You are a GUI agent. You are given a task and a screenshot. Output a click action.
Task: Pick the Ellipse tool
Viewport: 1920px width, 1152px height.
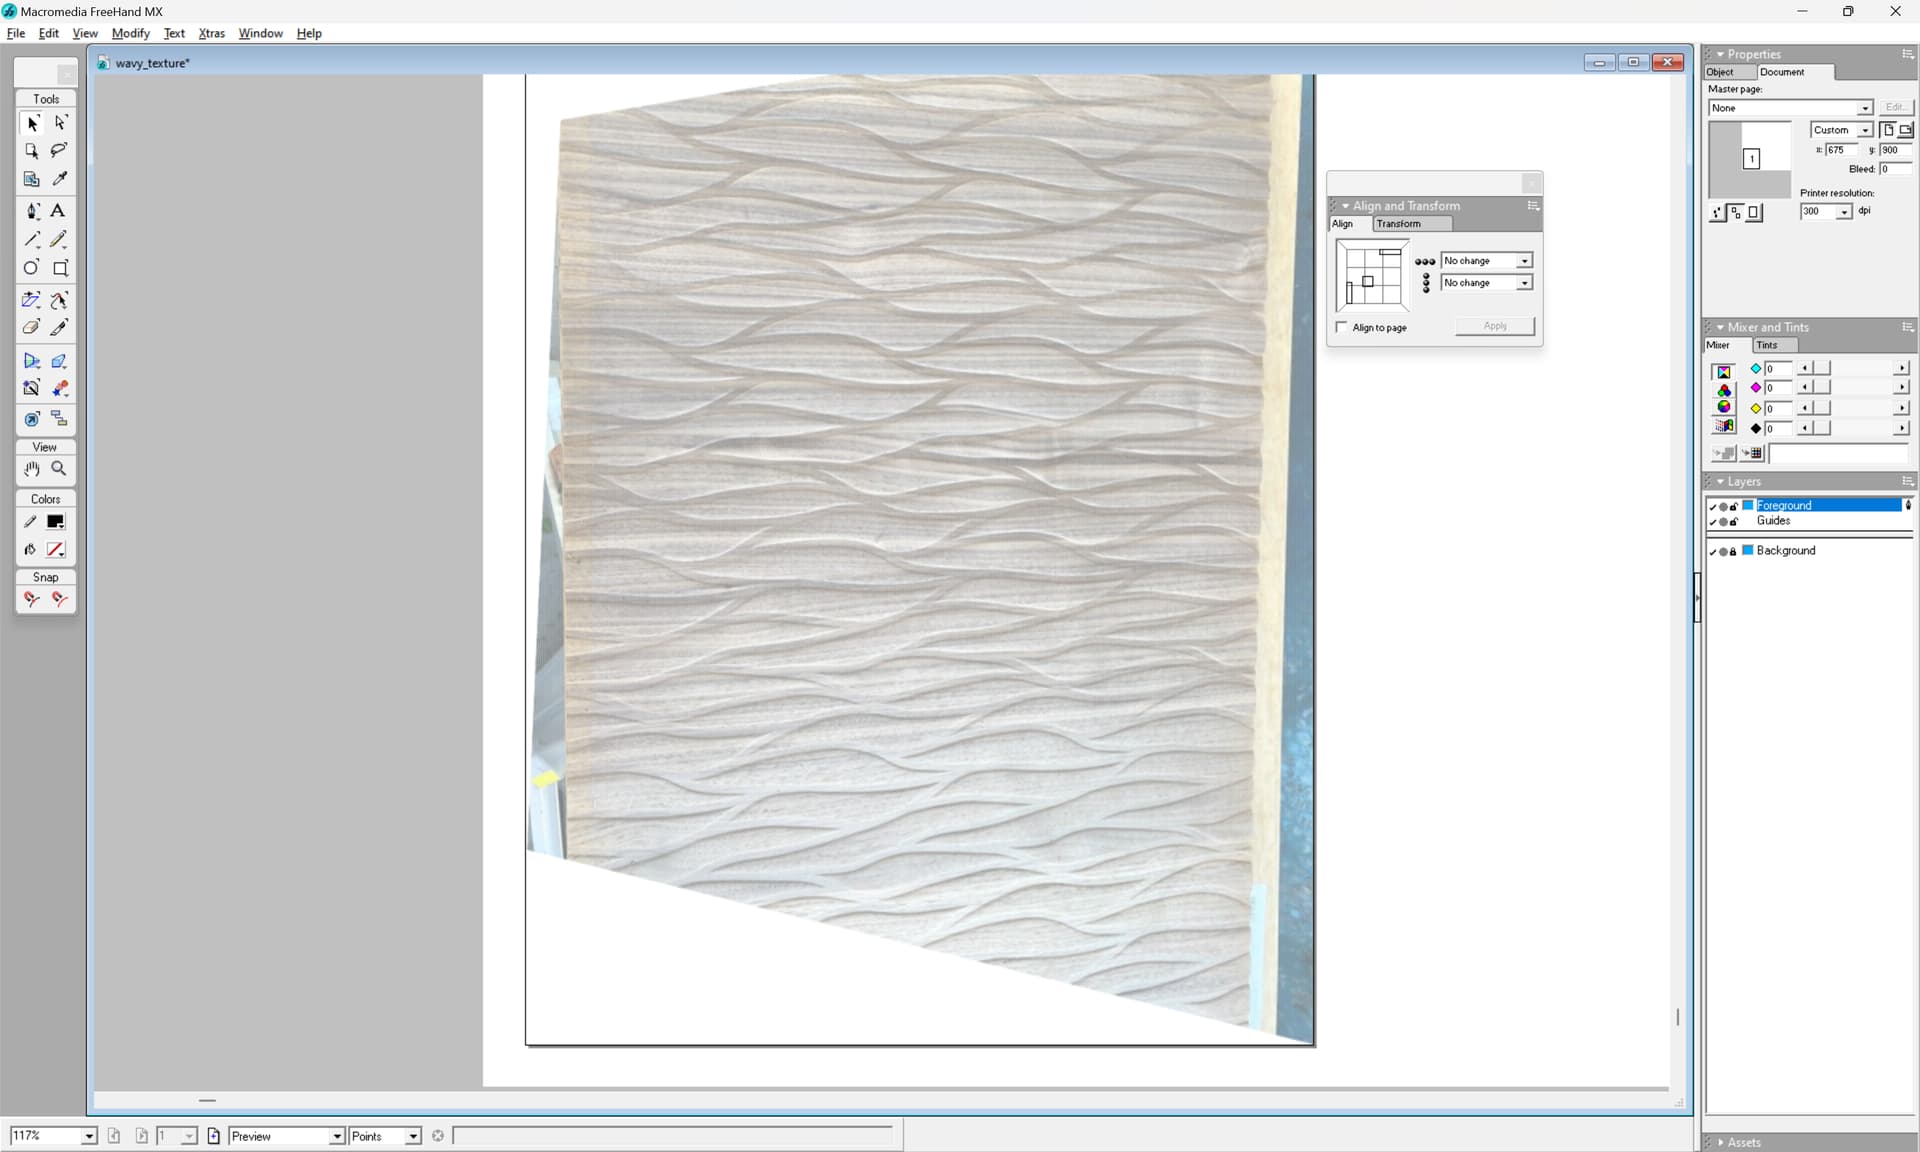tap(32, 268)
